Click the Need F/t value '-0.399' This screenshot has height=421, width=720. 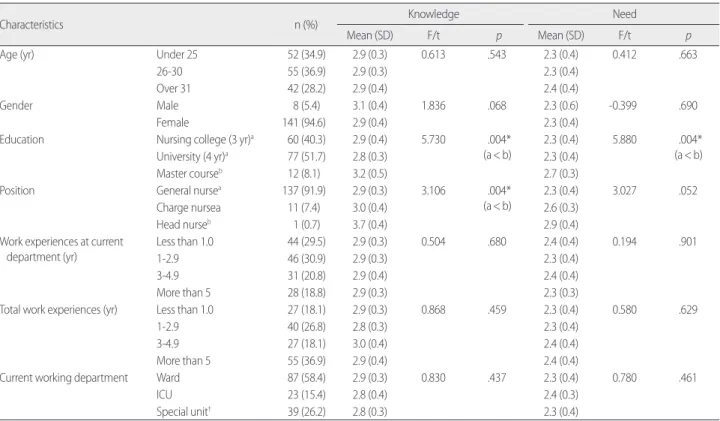coord(623,106)
